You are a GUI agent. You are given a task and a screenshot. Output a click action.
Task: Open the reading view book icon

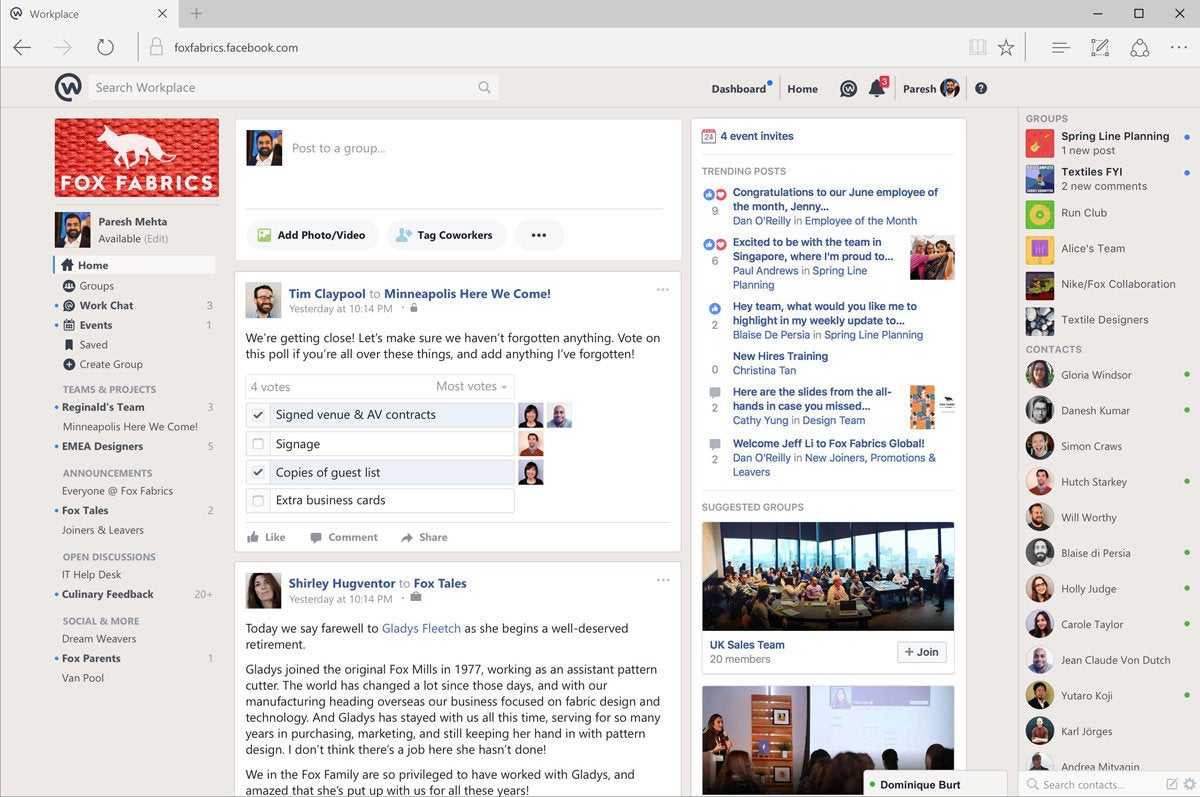click(x=977, y=47)
